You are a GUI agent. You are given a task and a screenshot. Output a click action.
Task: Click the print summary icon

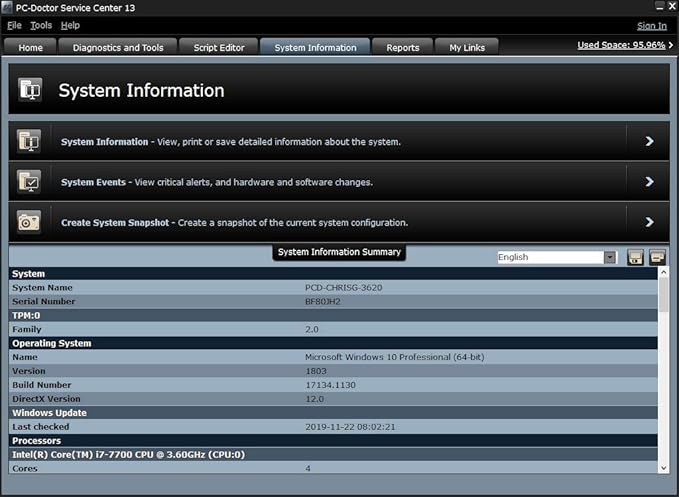[657, 257]
